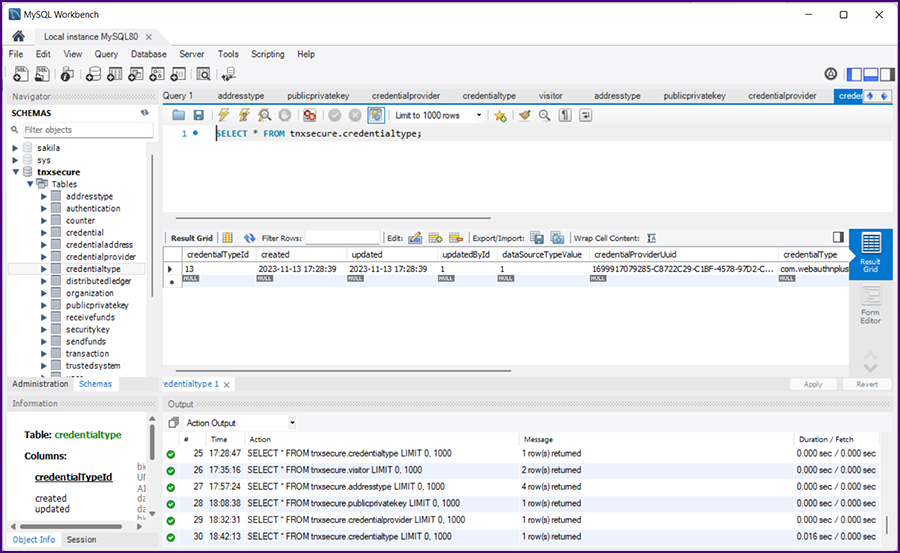The width and height of the screenshot is (900, 553).
Task: Open the Database menu
Action: click(149, 54)
